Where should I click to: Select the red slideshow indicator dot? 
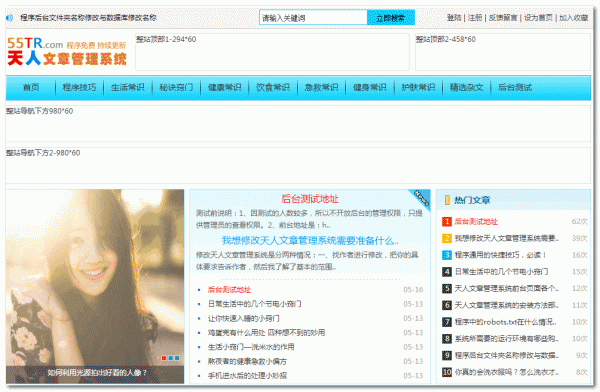click(x=164, y=358)
